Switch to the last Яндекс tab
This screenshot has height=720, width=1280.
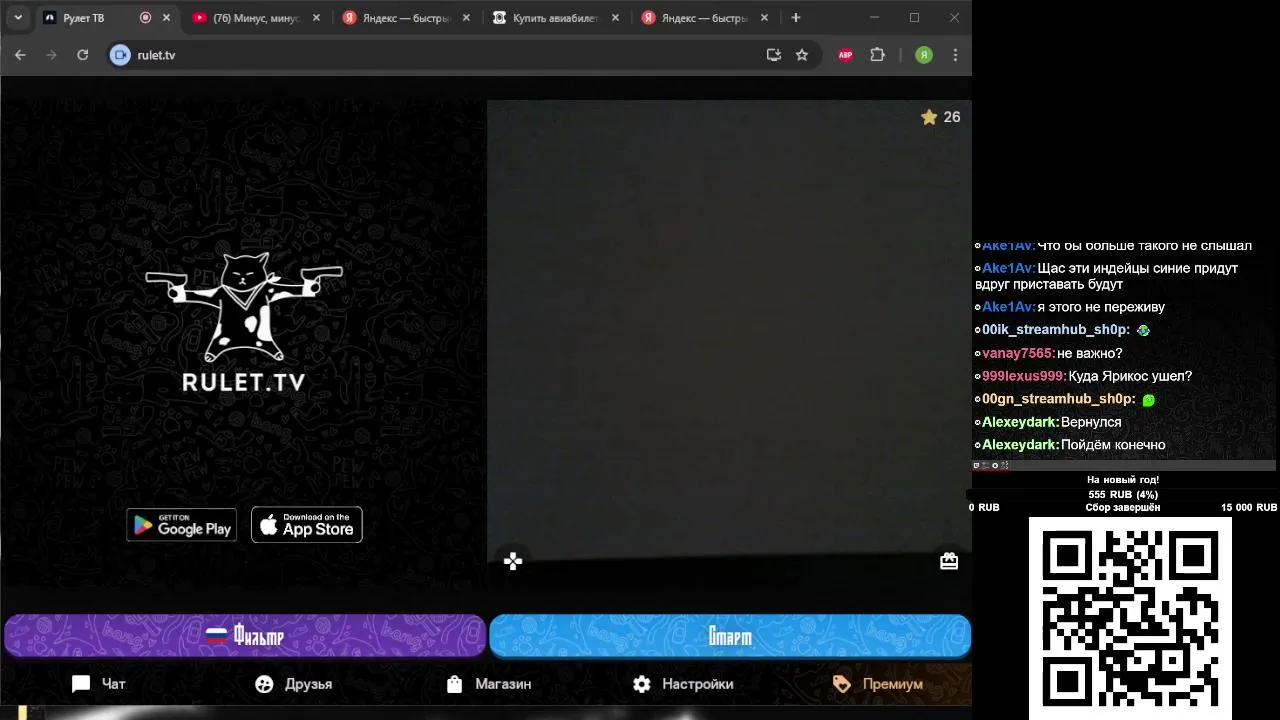pyautogui.click(x=706, y=18)
